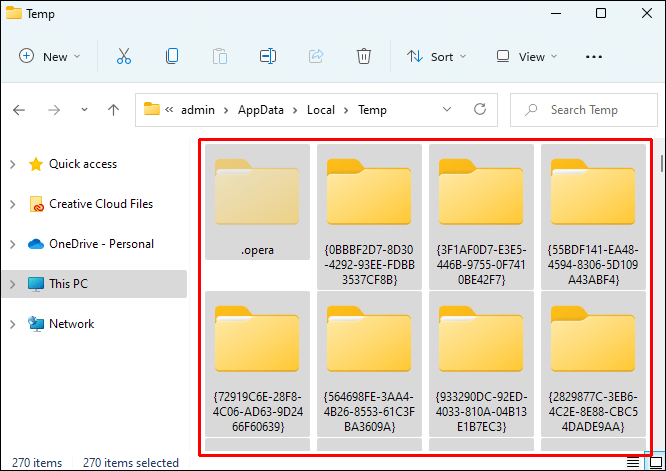This screenshot has width=666, height=471.
Task: Go forward with the right arrow
Action: 54,110
